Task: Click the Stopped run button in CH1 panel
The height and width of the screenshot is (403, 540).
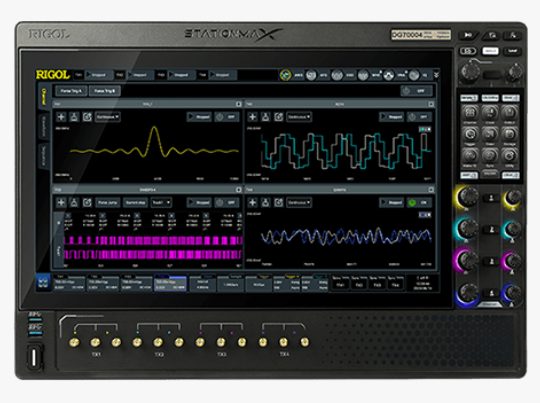Action: click(x=199, y=117)
